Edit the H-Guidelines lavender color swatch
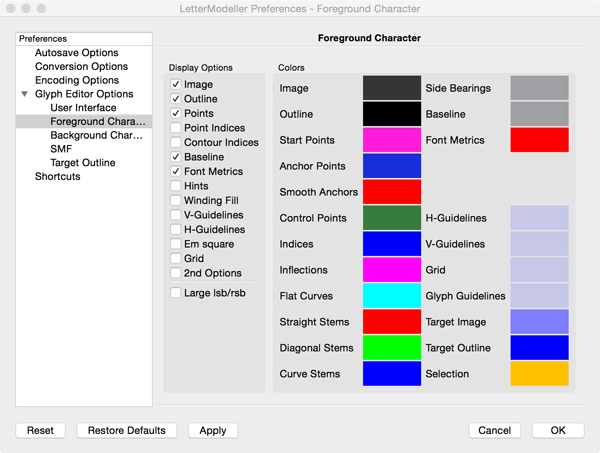The height and width of the screenshot is (453, 600). coord(540,218)
